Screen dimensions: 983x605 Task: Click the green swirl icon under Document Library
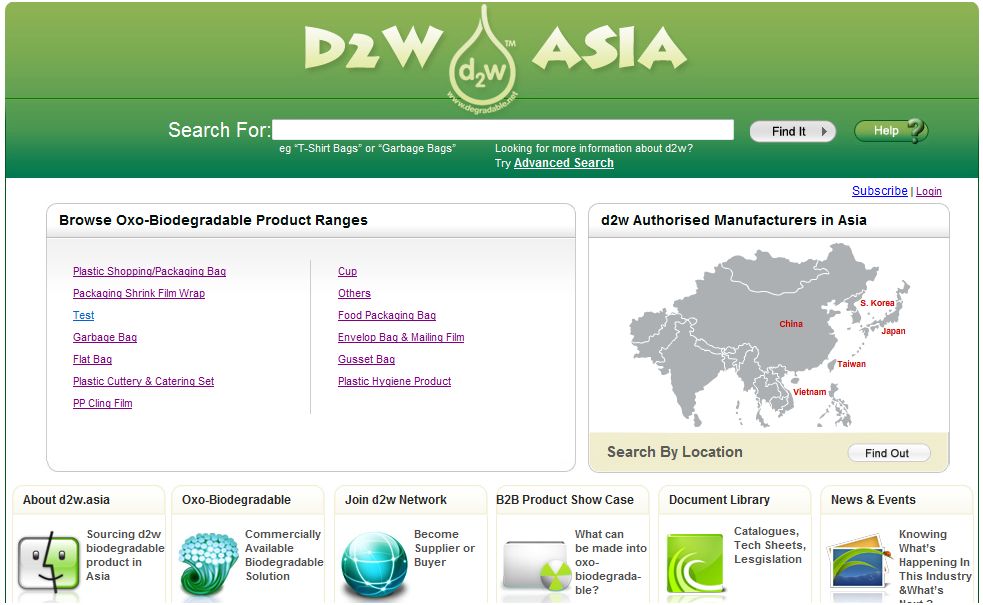pos(695,563)
